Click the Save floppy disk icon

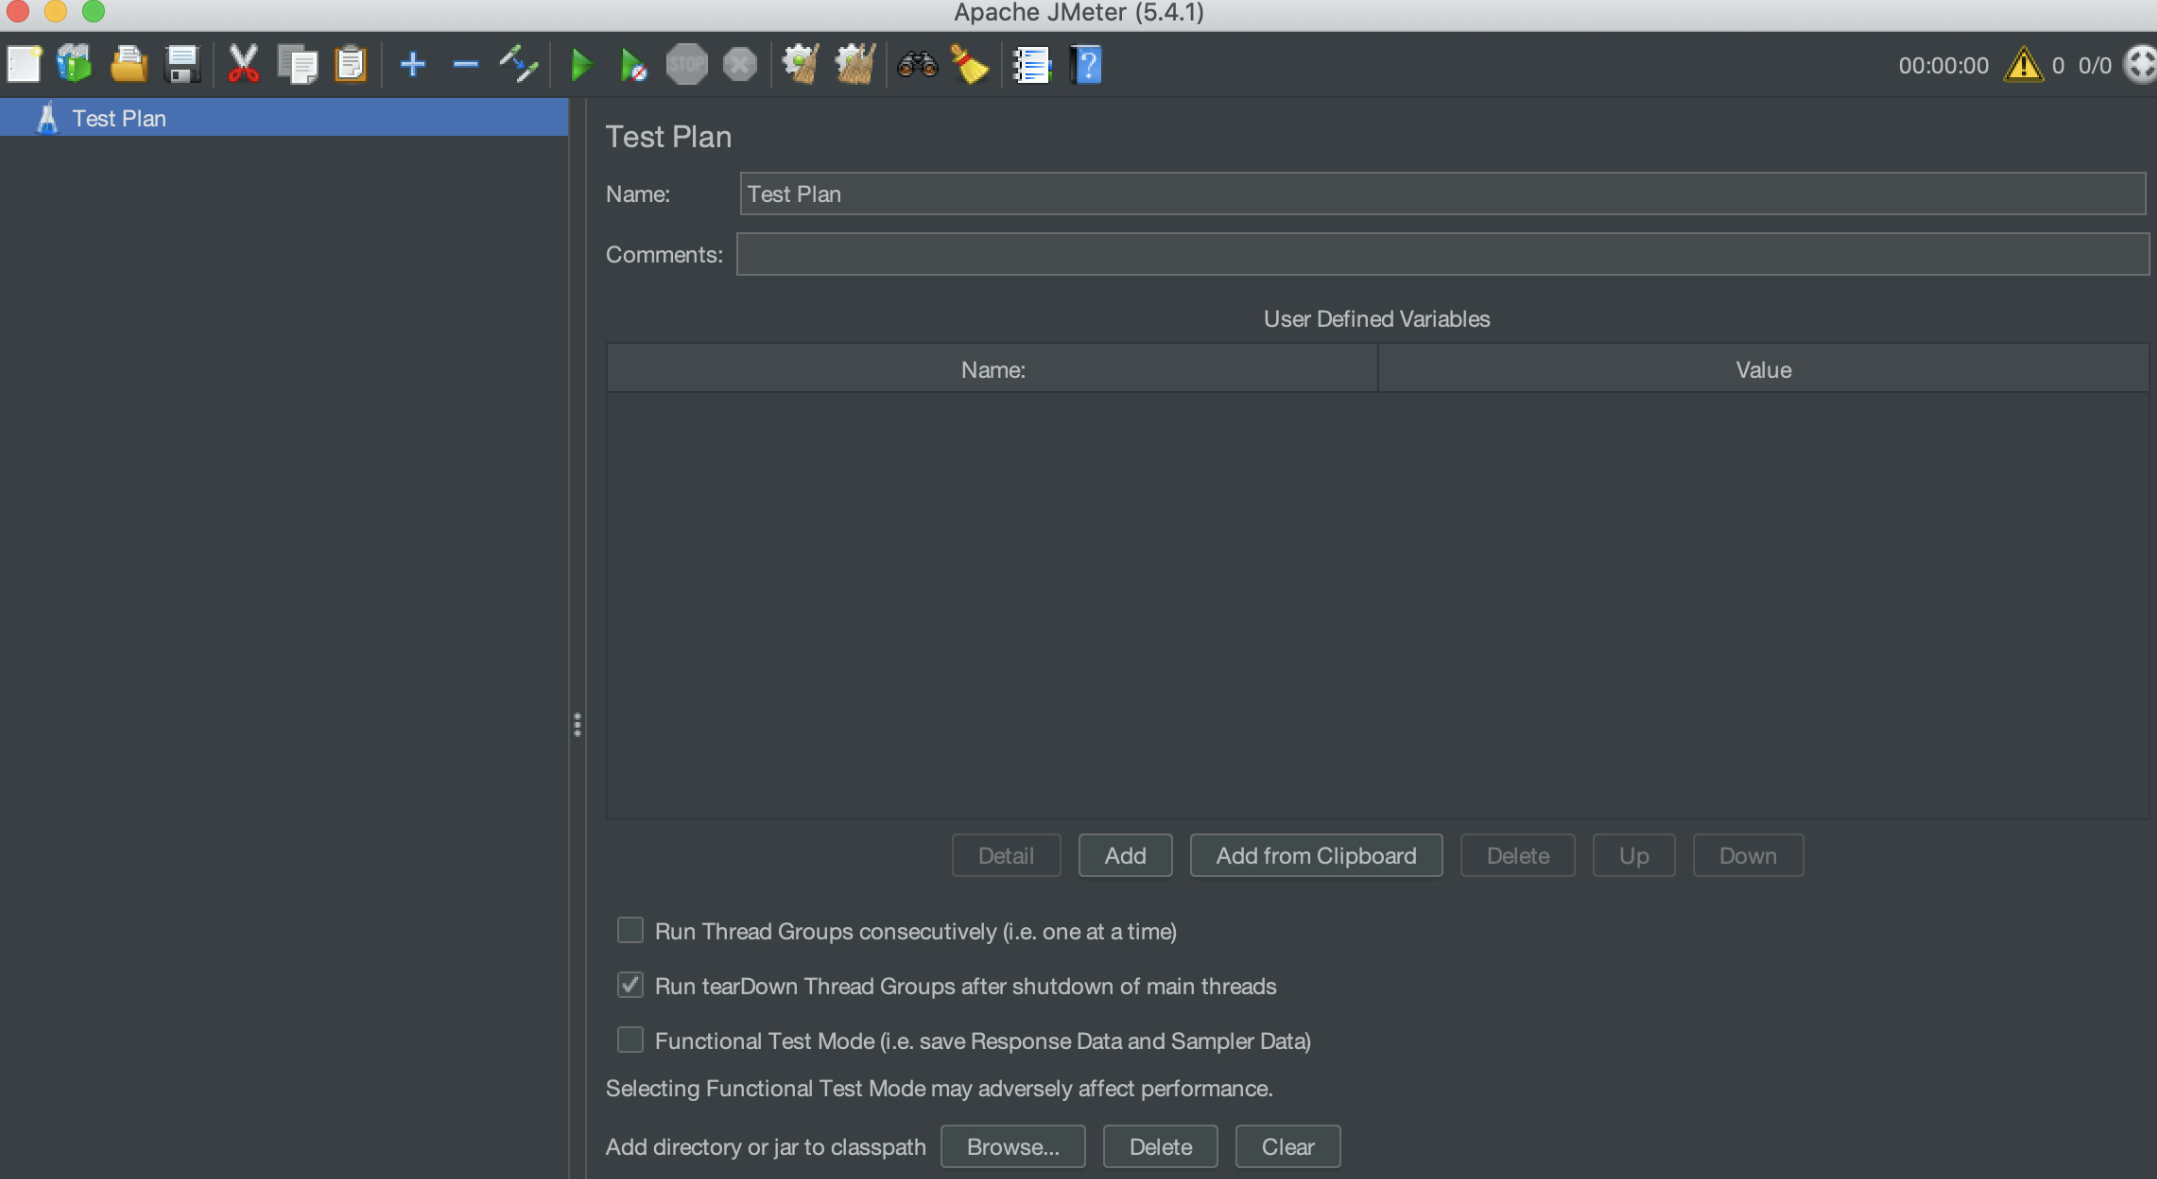(x=182, y=65)
